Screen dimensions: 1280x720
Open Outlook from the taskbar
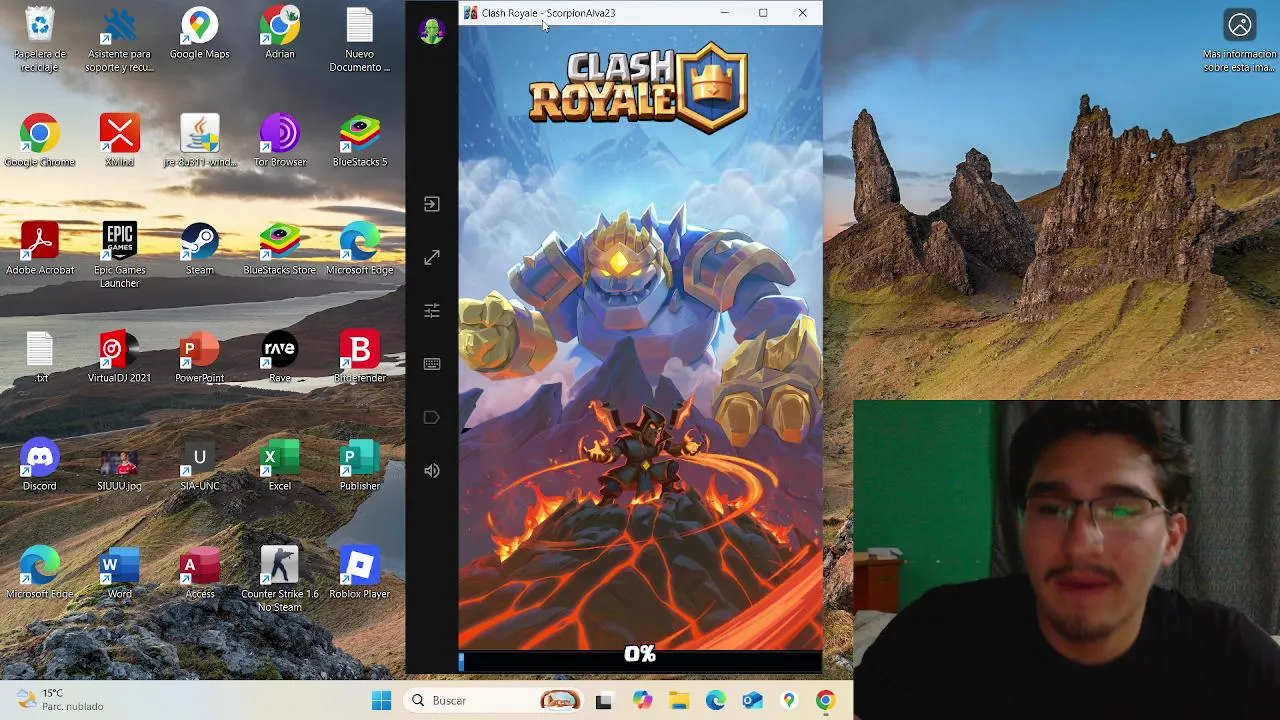pos(753,701)
